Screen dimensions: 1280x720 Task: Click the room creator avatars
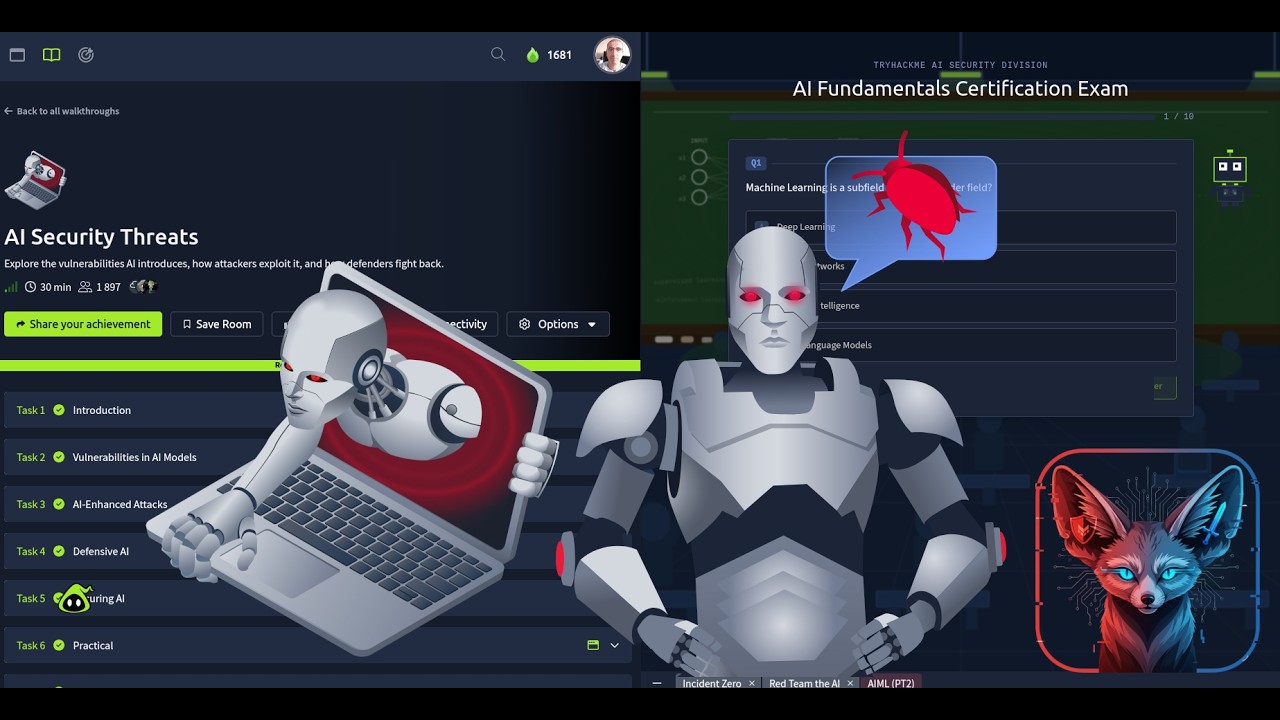[144, 287]
